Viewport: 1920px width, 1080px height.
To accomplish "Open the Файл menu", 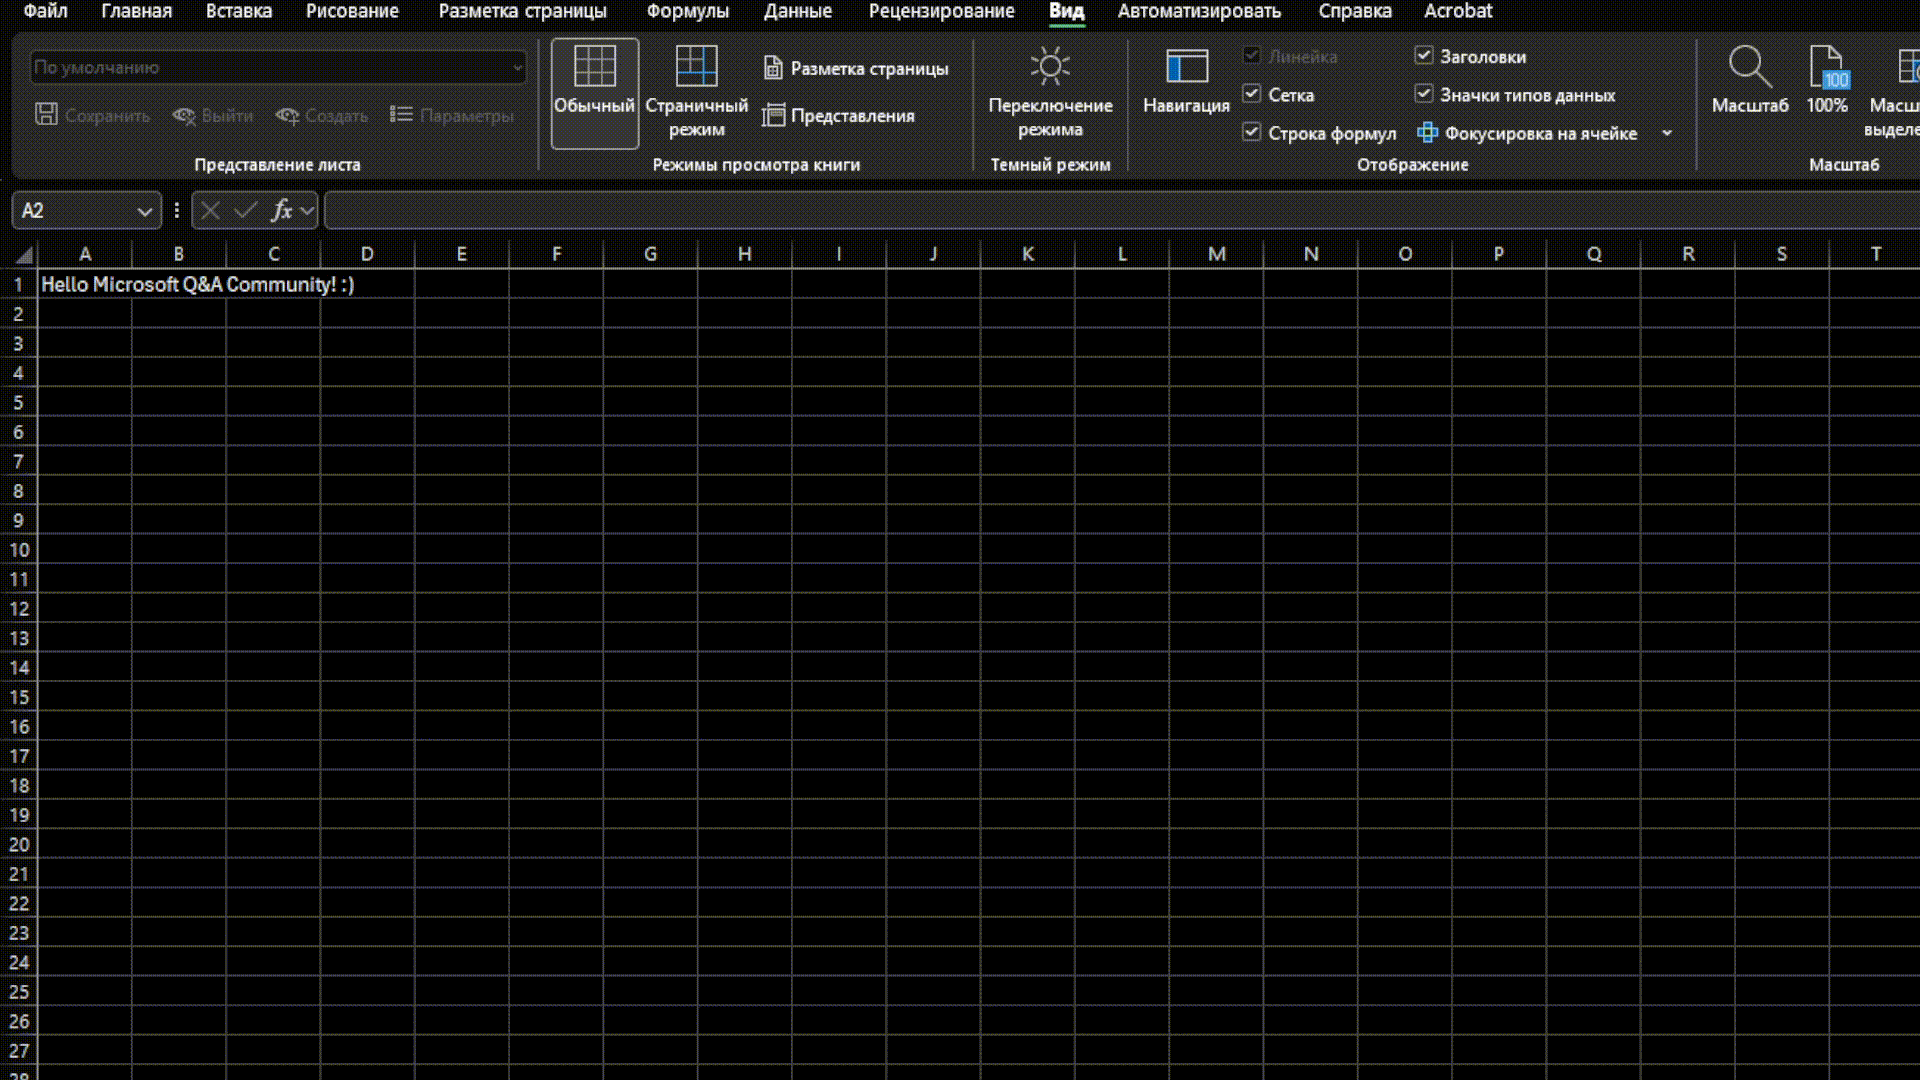I will [x=45, y=11].
